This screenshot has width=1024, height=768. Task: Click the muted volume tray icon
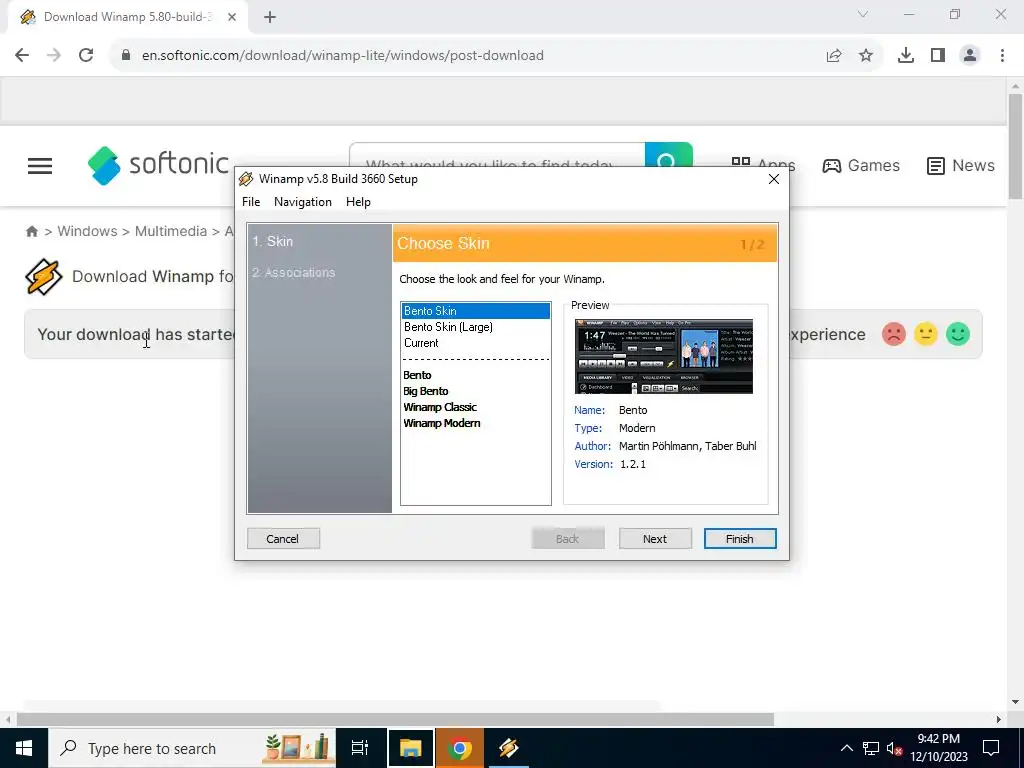[894, 748]
